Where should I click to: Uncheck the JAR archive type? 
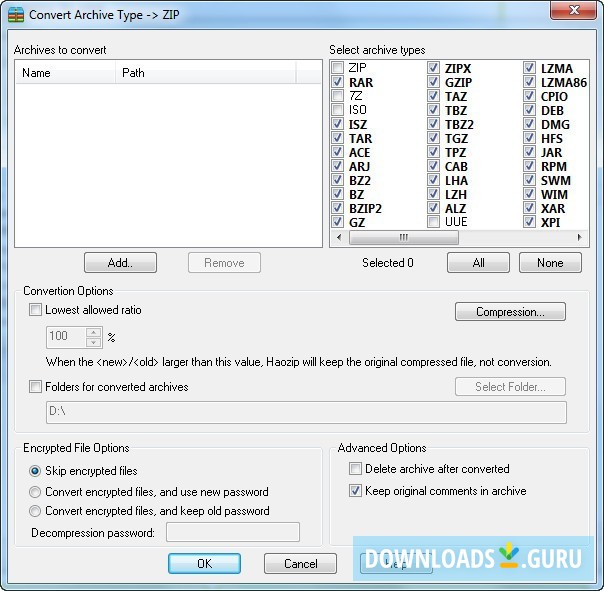(529, 152)
